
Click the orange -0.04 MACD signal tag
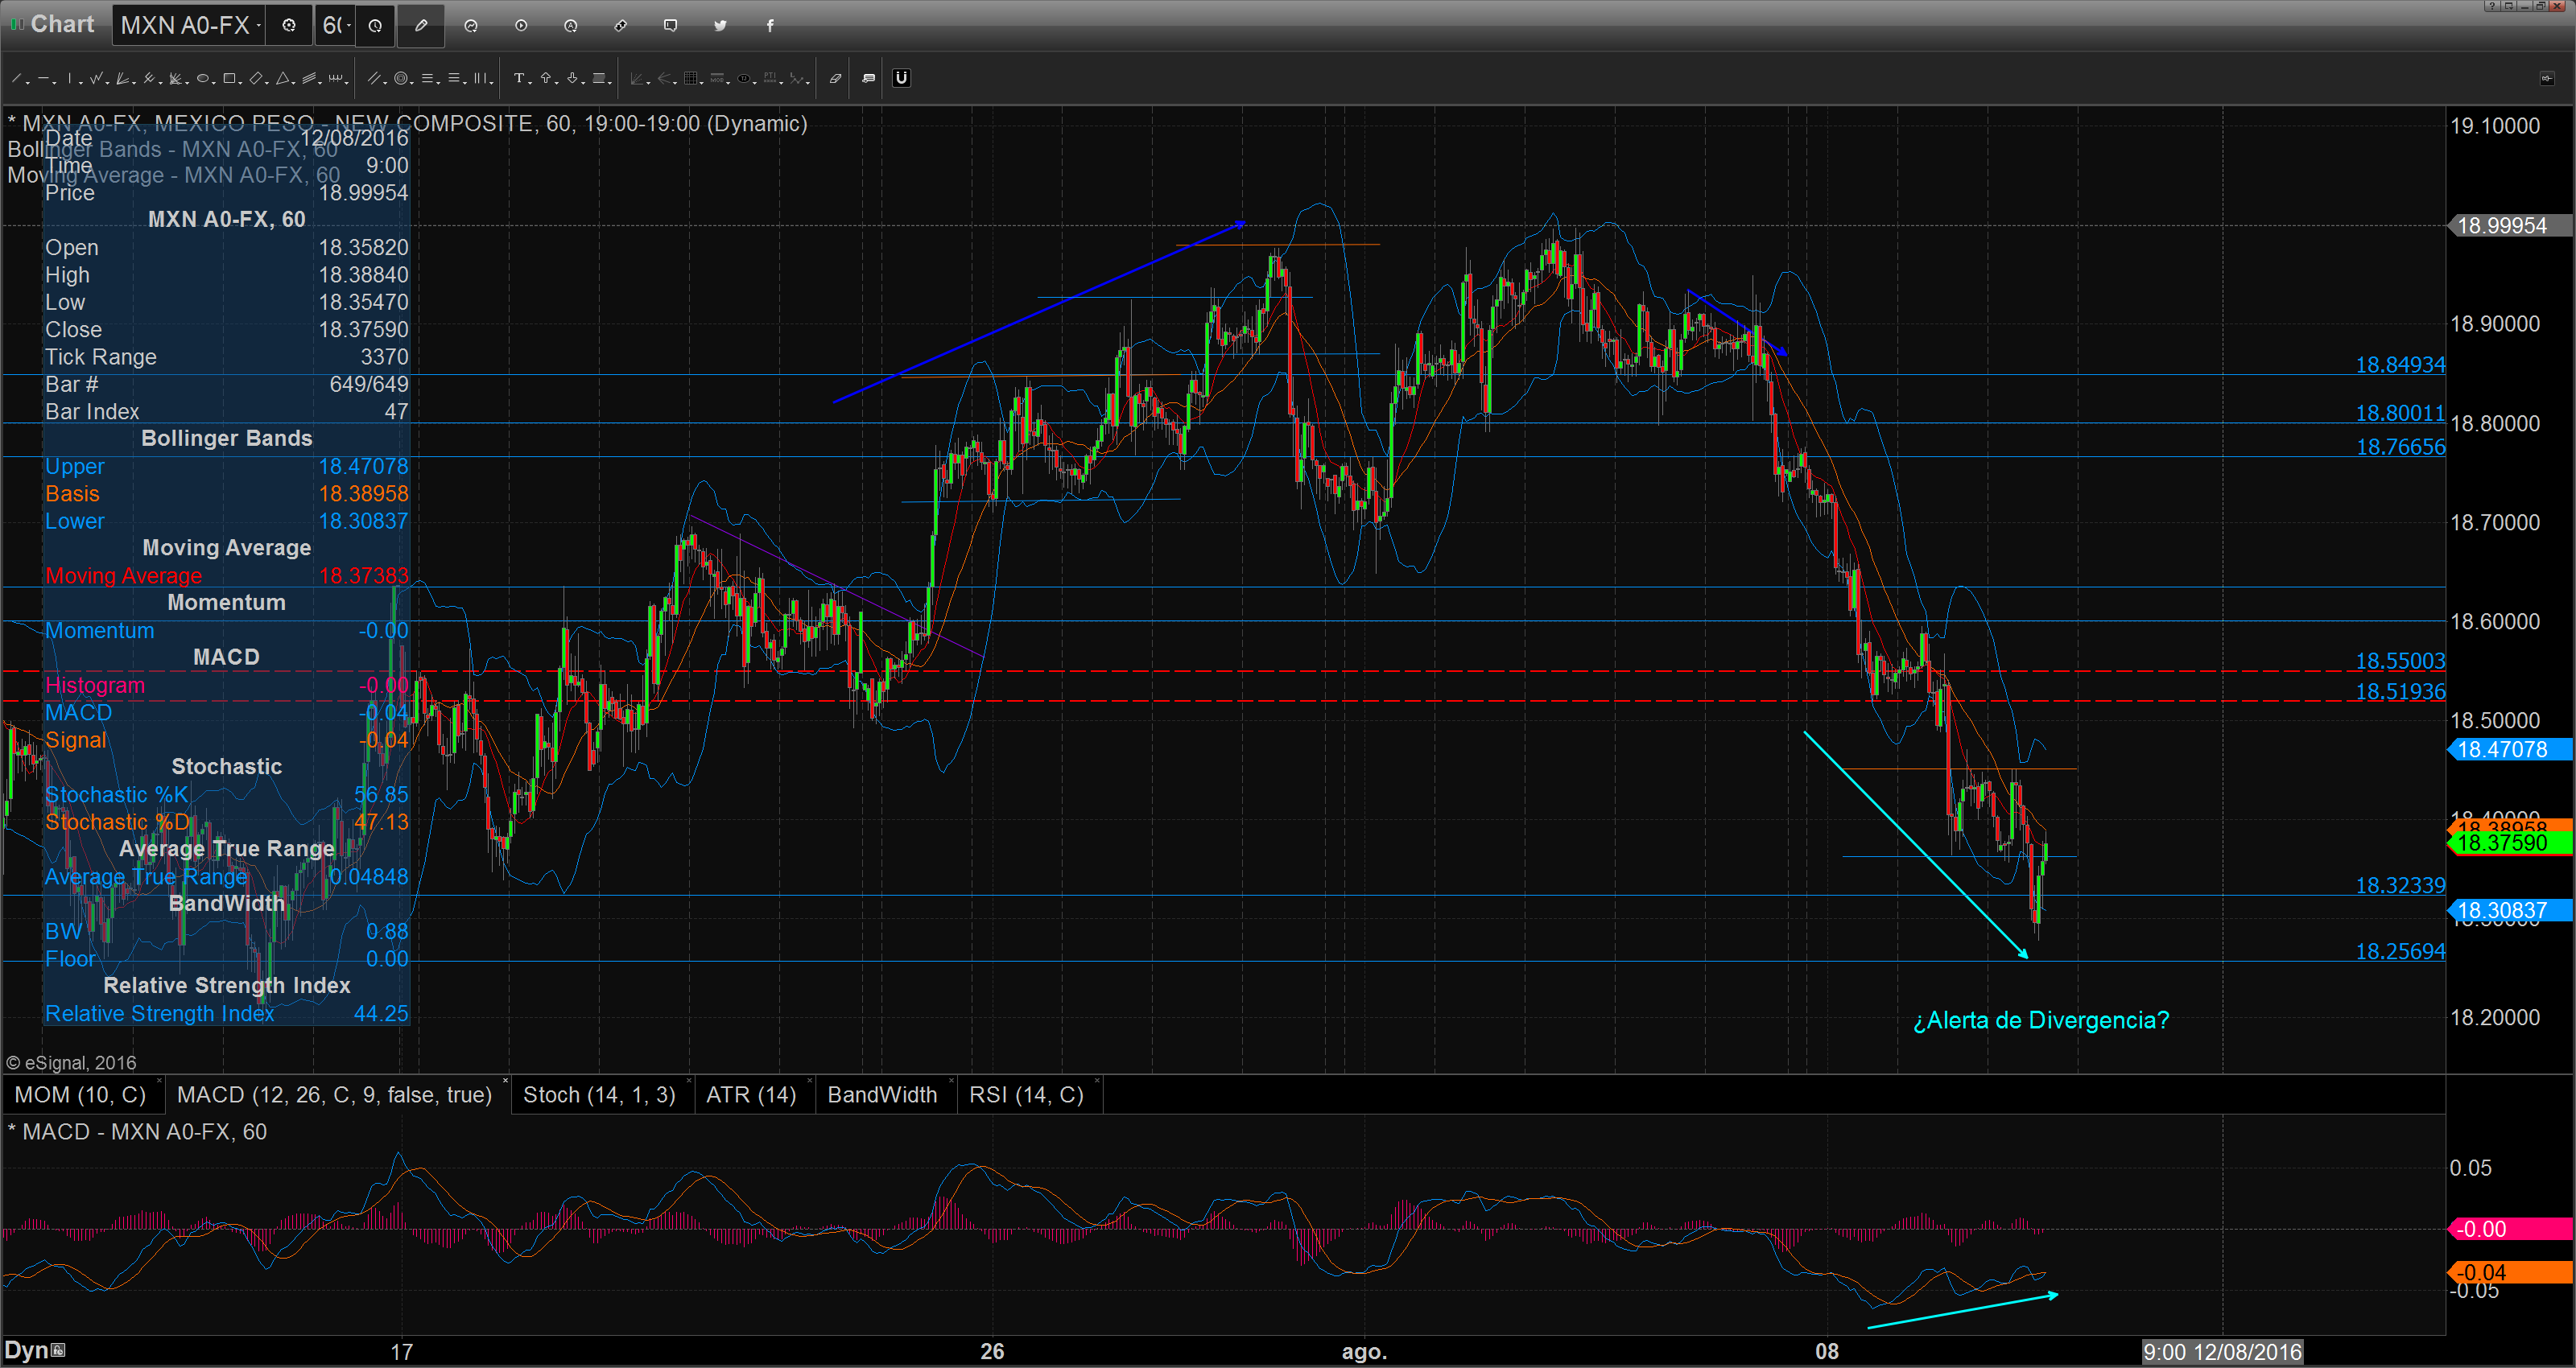click(2510, 1272)
